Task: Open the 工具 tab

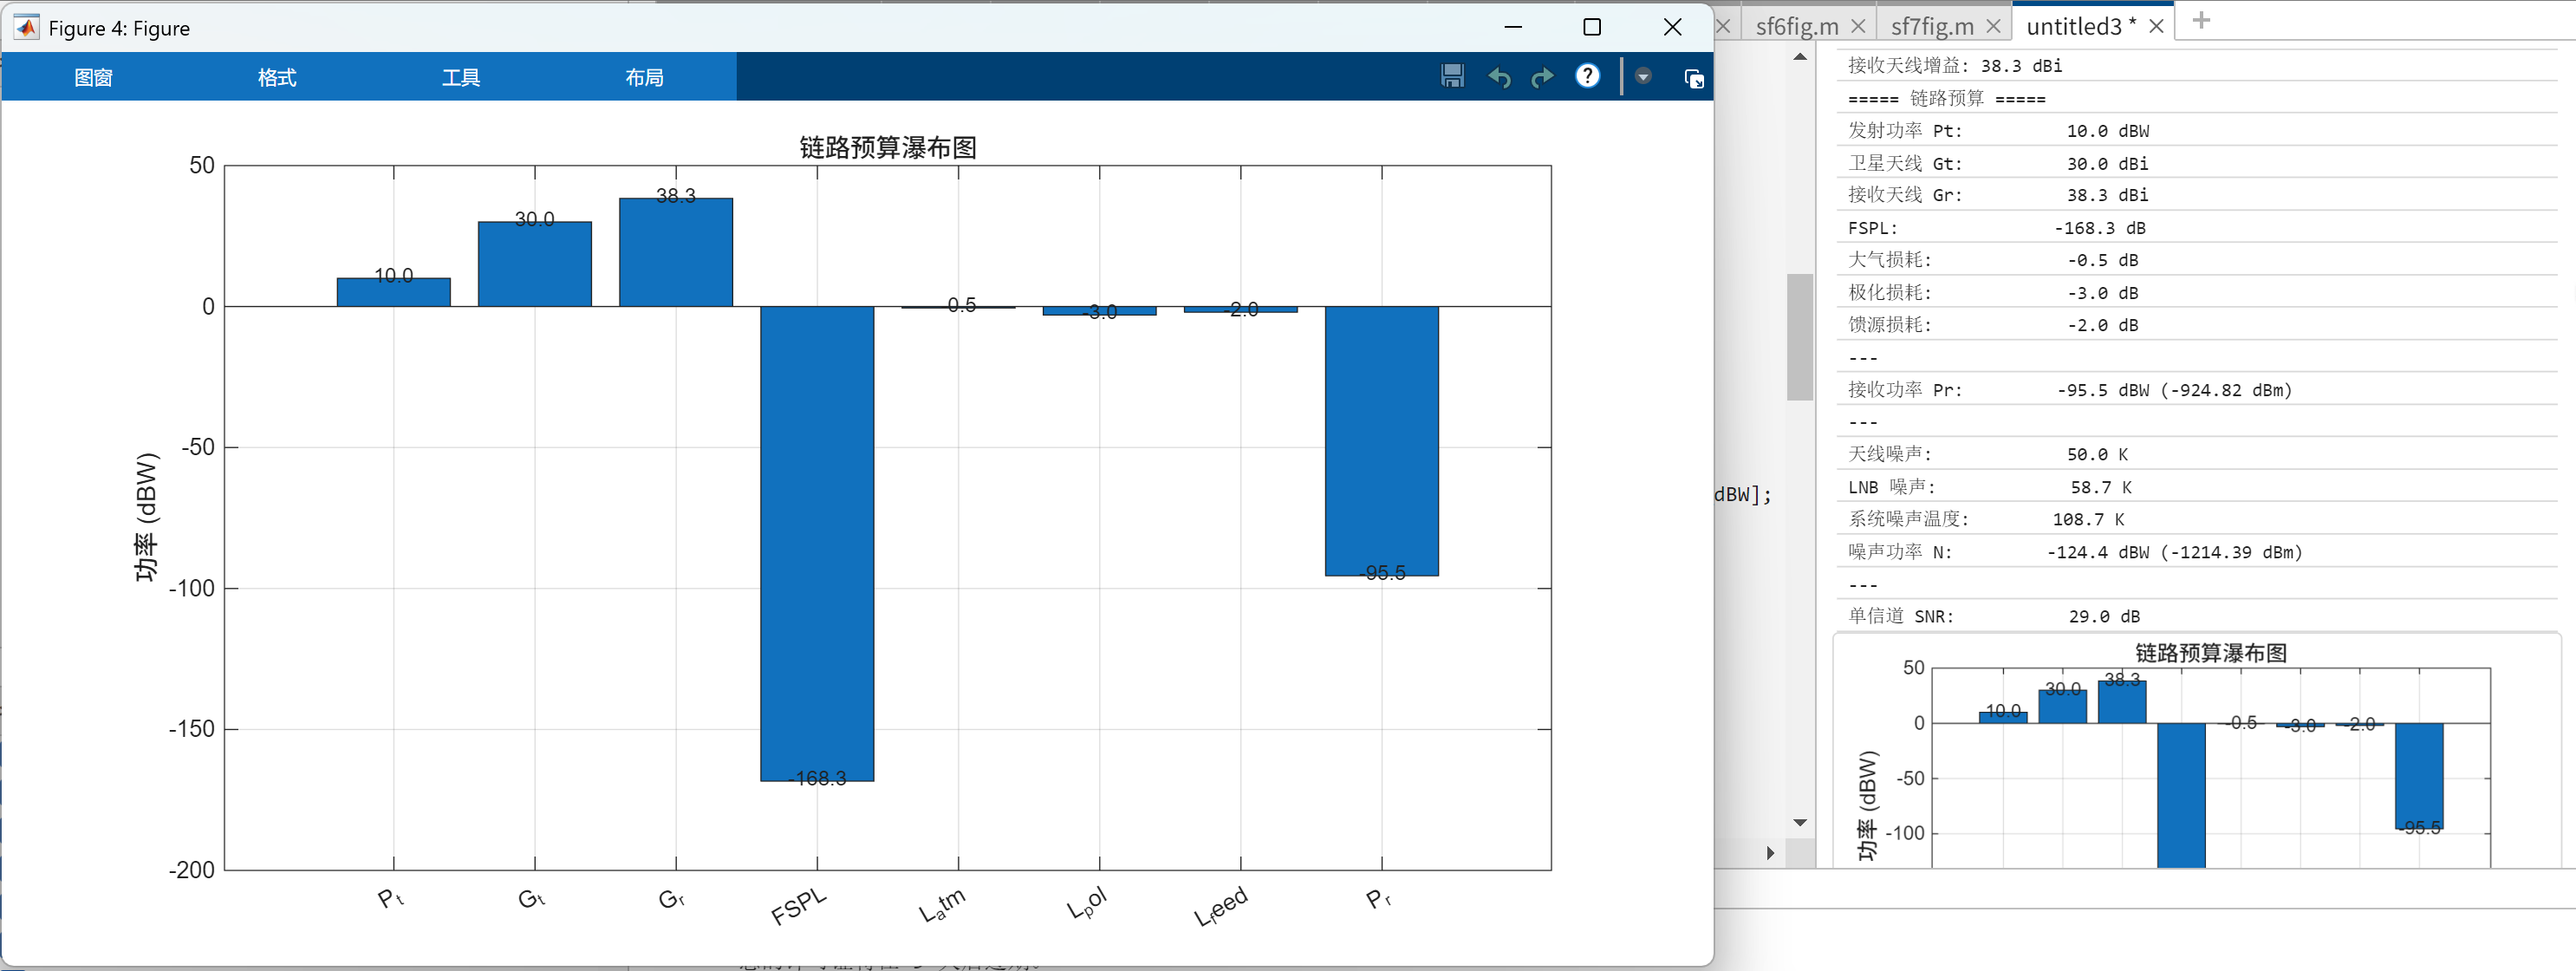Action: coord(461,77)
